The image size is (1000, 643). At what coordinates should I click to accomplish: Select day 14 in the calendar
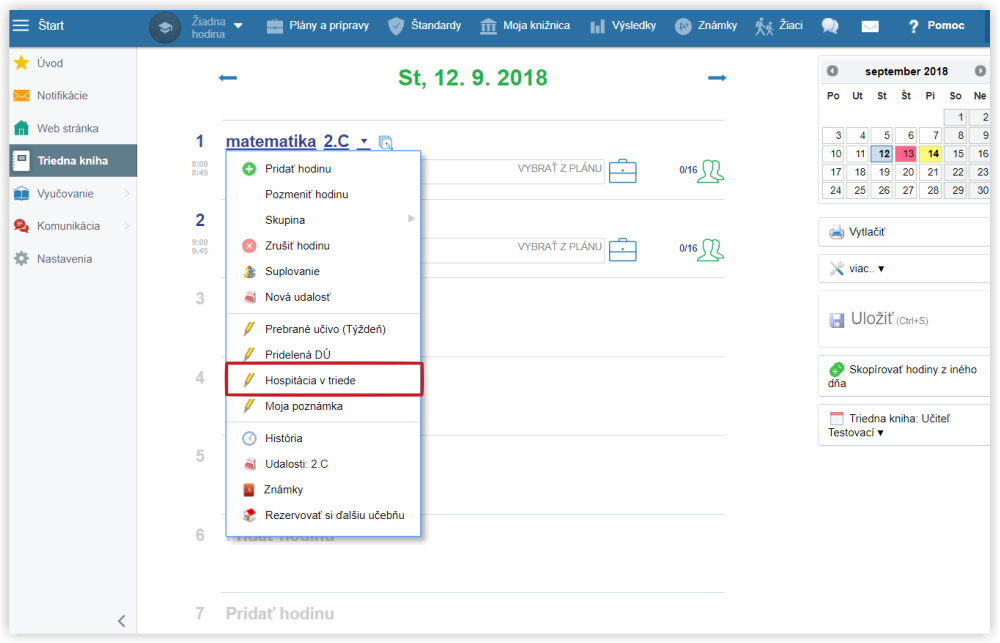[x=931, y=154]
